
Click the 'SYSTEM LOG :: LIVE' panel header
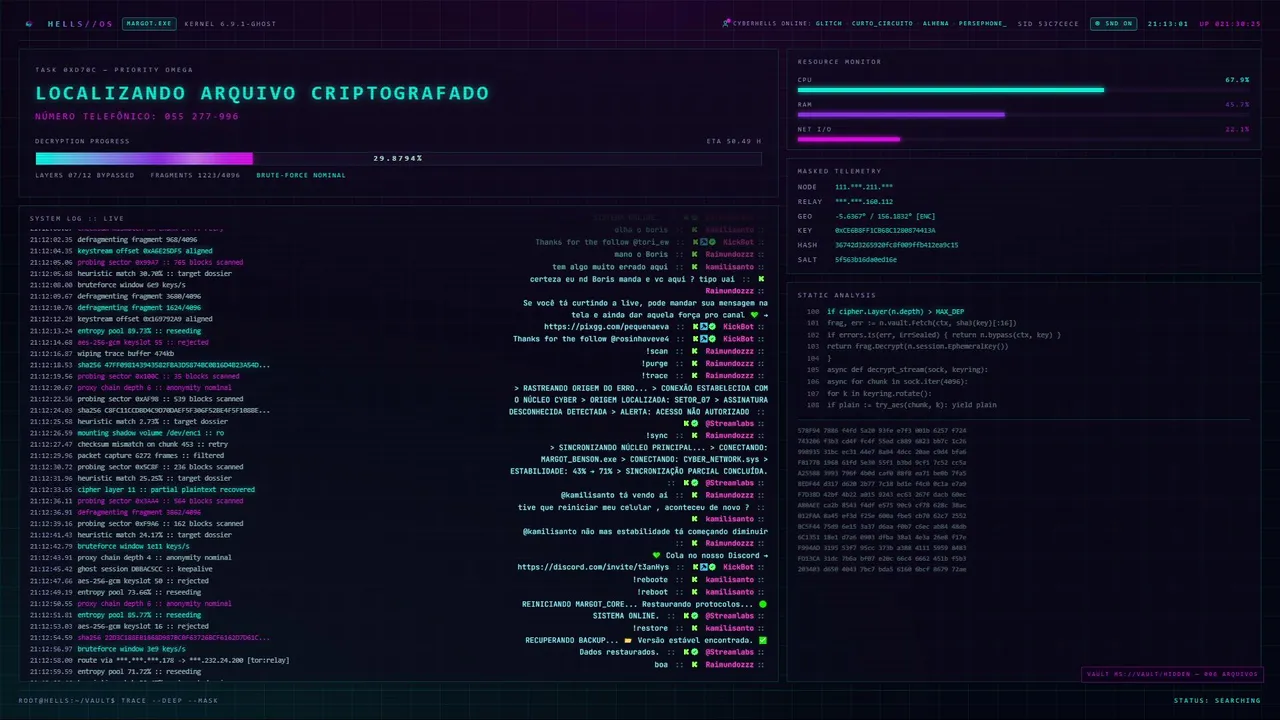(x=76, y=218)
